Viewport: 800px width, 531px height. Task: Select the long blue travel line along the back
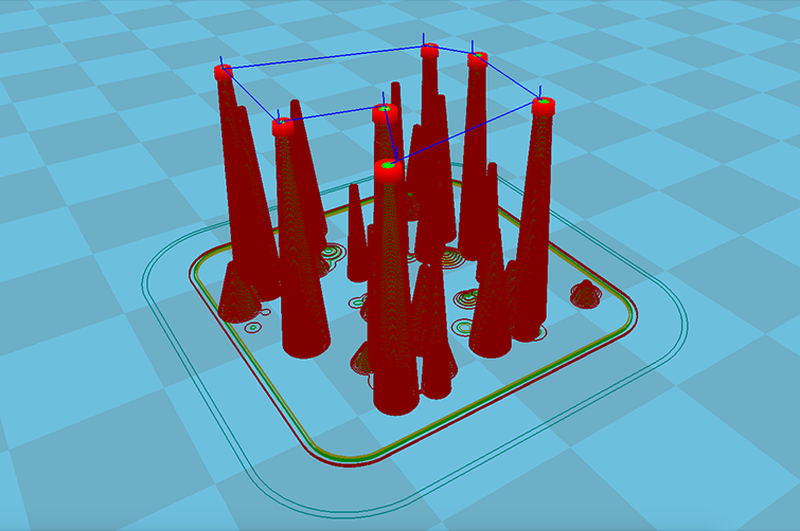click(x=325, y=58)
